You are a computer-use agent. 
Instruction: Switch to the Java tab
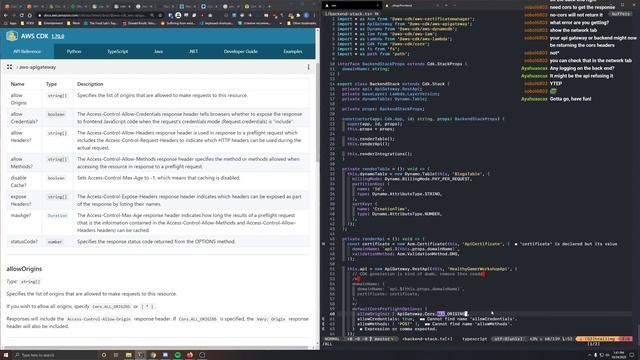tap(158, 51)
